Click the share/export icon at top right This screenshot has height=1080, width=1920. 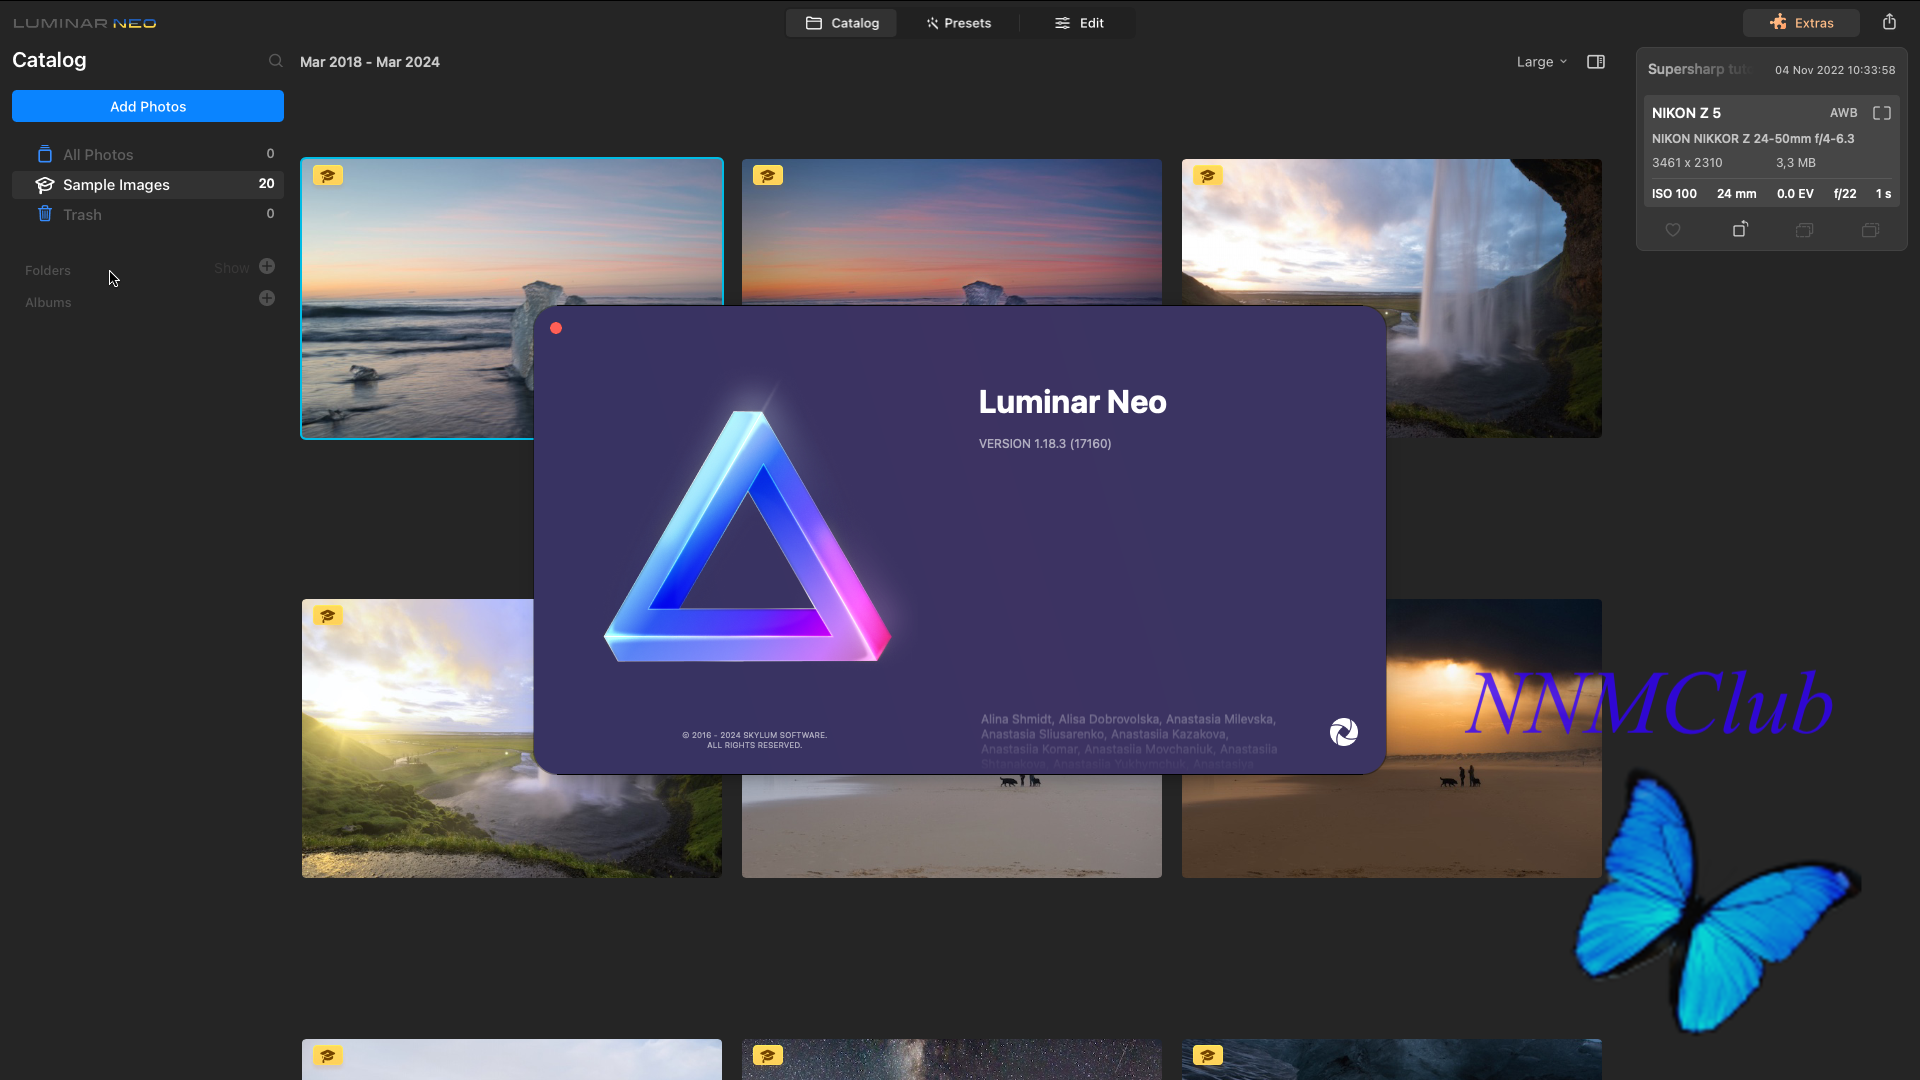pos(1889,22)
